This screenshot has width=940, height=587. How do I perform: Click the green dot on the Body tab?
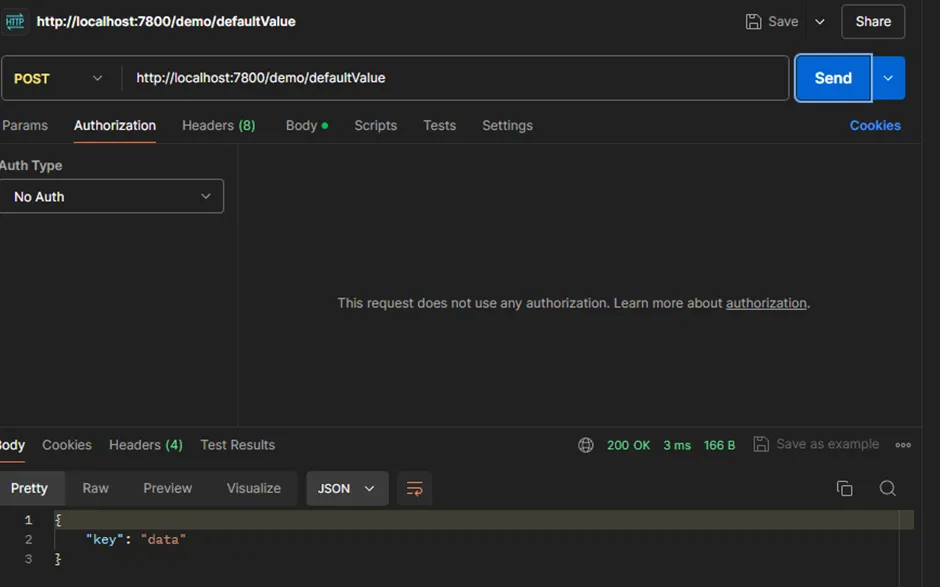[324, 126]
